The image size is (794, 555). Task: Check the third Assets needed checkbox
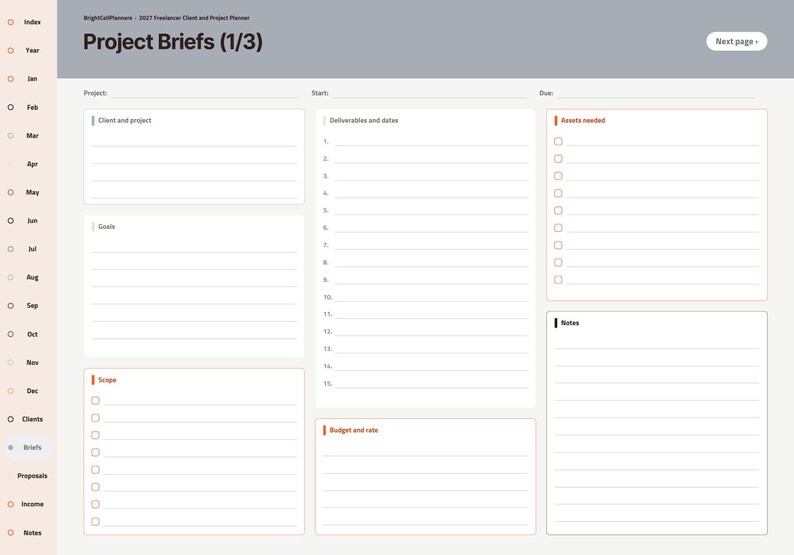[558, 176]
